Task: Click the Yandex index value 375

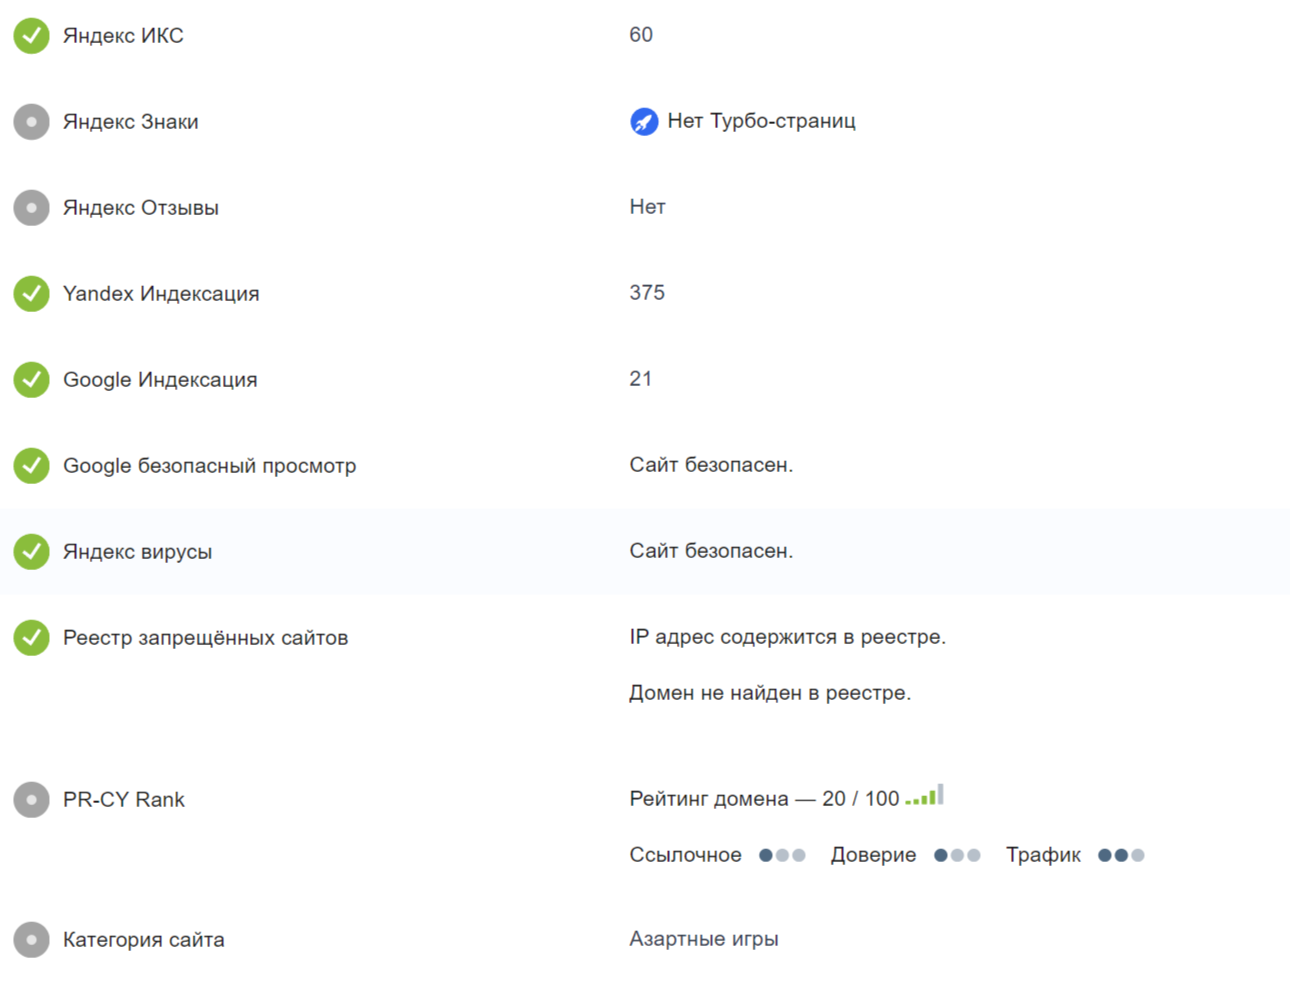Action: click(x=647, y=293)
